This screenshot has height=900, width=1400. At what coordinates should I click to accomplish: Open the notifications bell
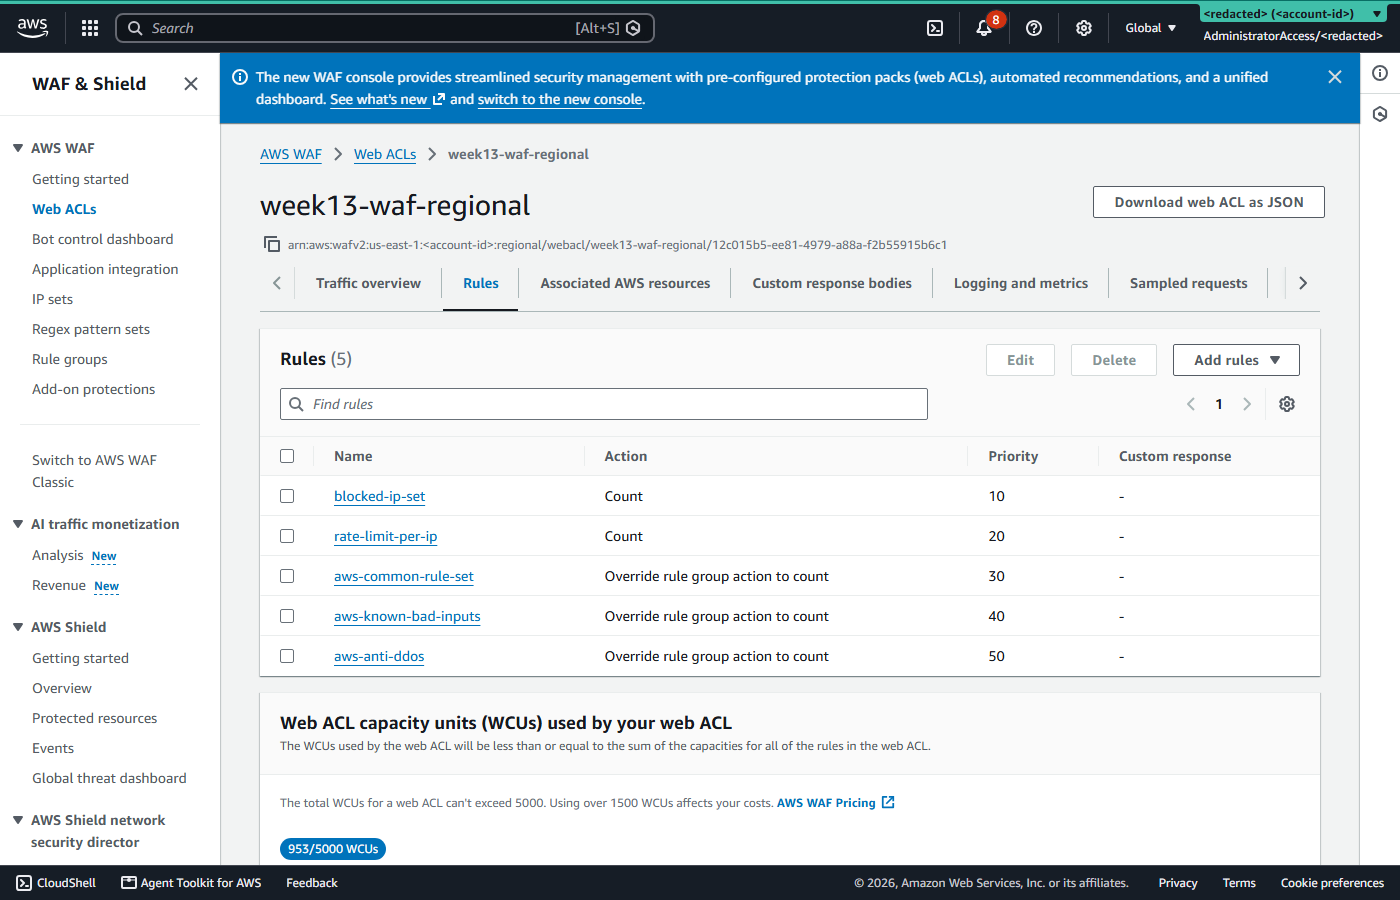pyautogui.click(x=984, y=28)
